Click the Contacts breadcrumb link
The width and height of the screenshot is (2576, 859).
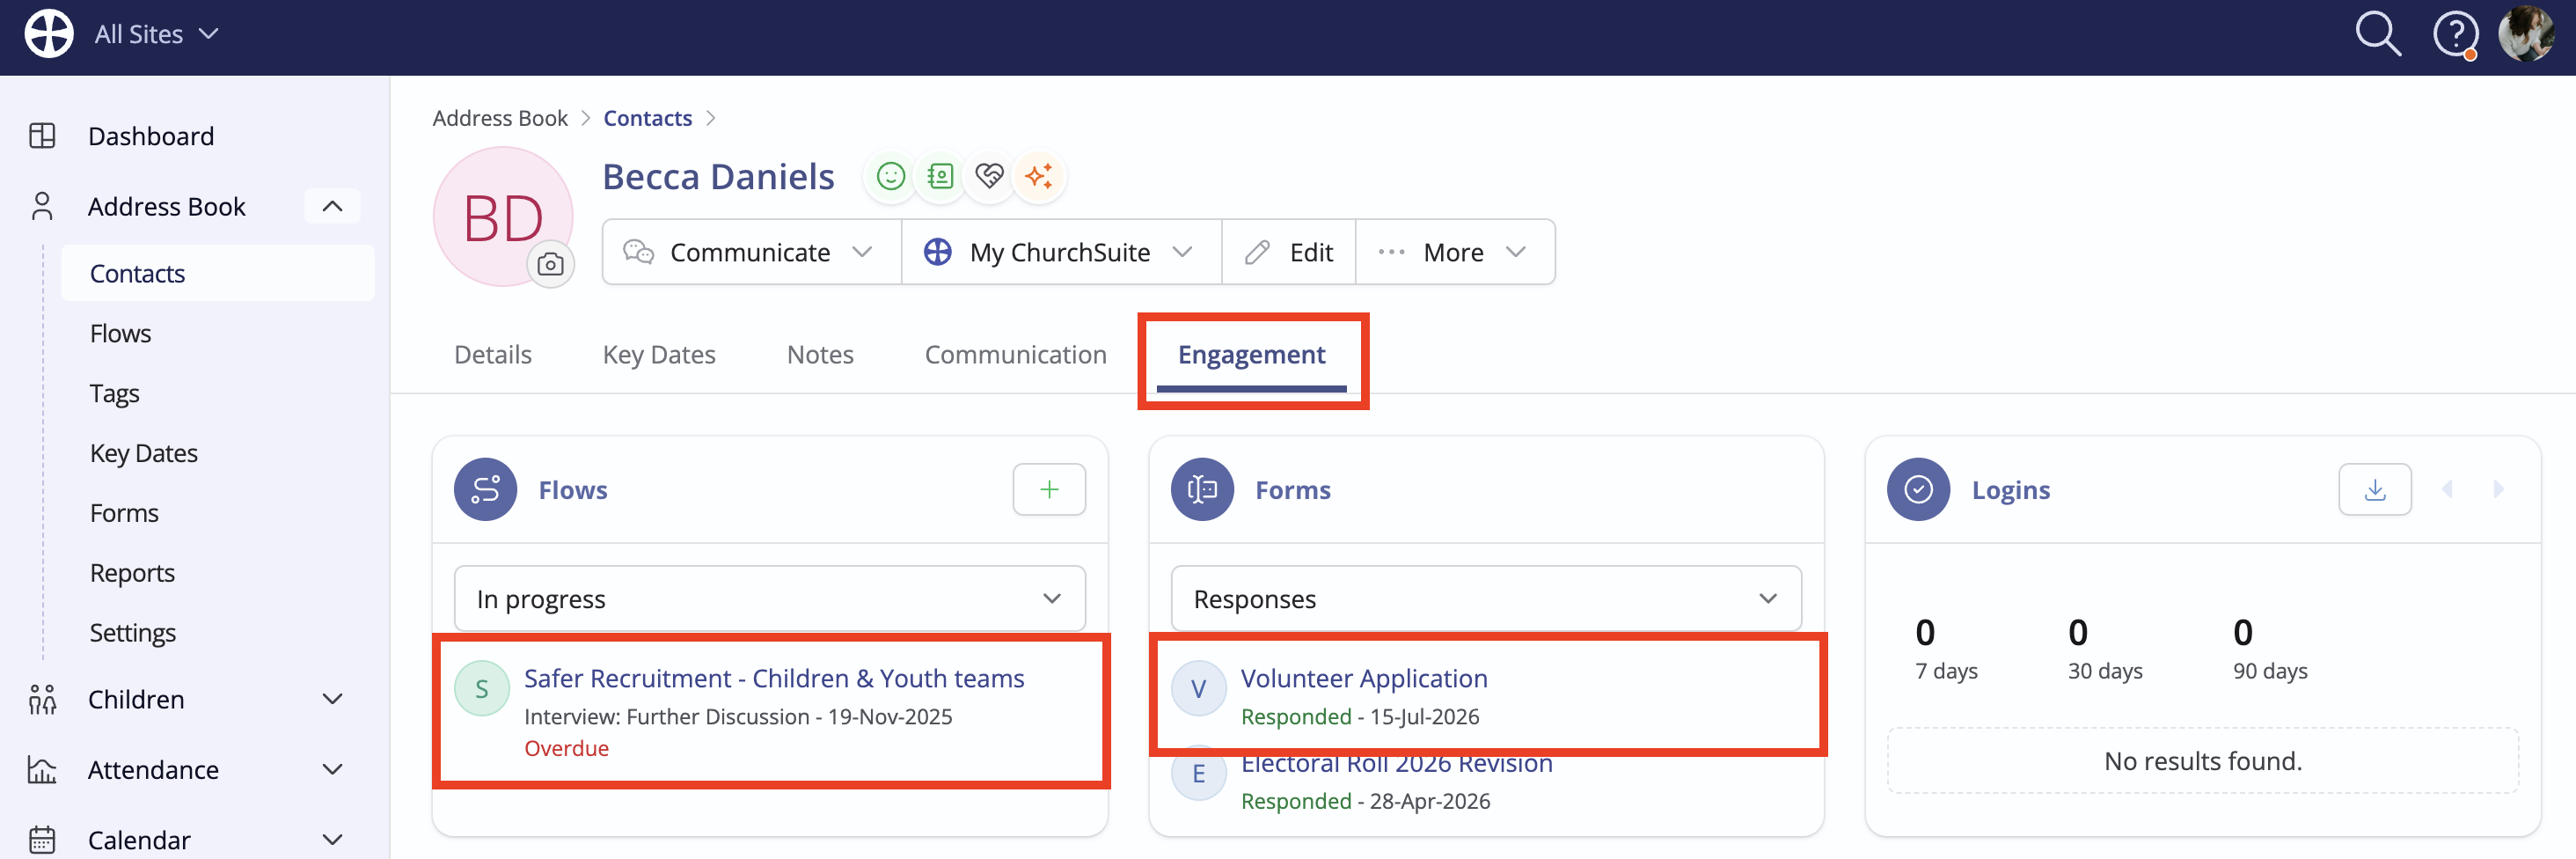pyautogui.click(x=647, y=118)
